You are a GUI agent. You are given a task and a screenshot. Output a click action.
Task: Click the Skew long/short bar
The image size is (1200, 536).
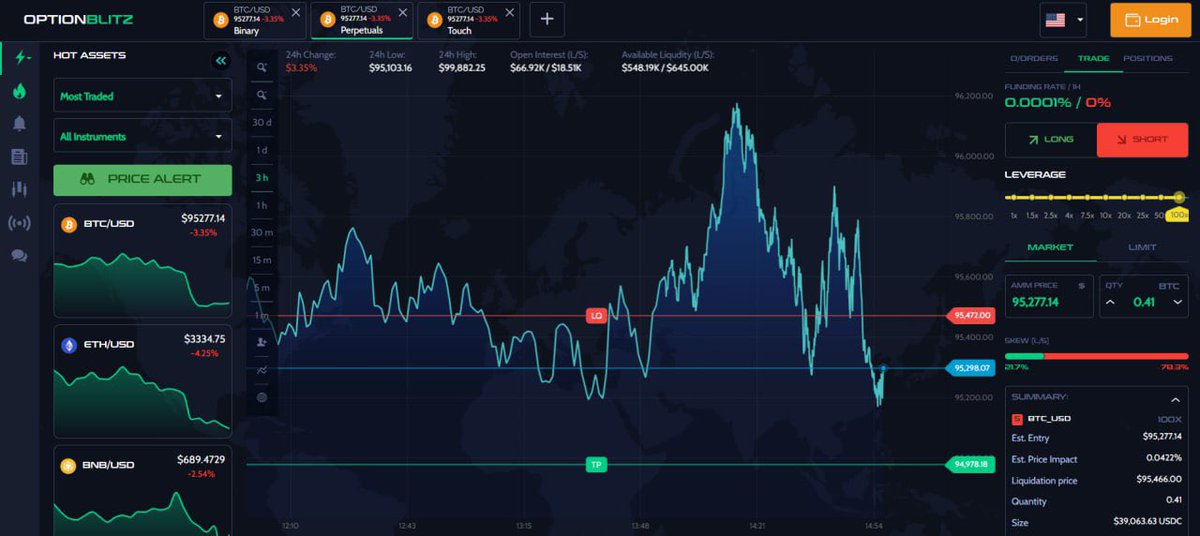(1096, 355)
